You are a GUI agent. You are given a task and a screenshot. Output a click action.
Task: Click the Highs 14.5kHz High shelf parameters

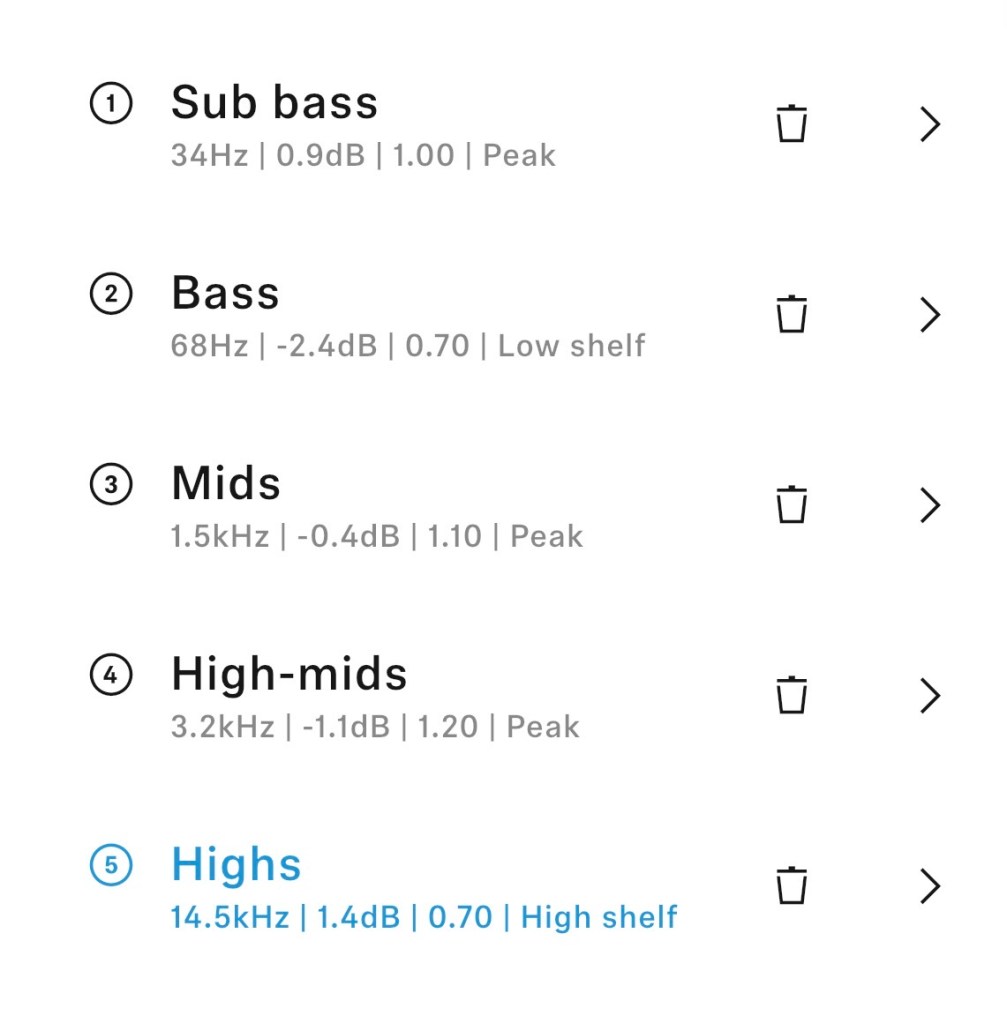click(x=424, y=917)
